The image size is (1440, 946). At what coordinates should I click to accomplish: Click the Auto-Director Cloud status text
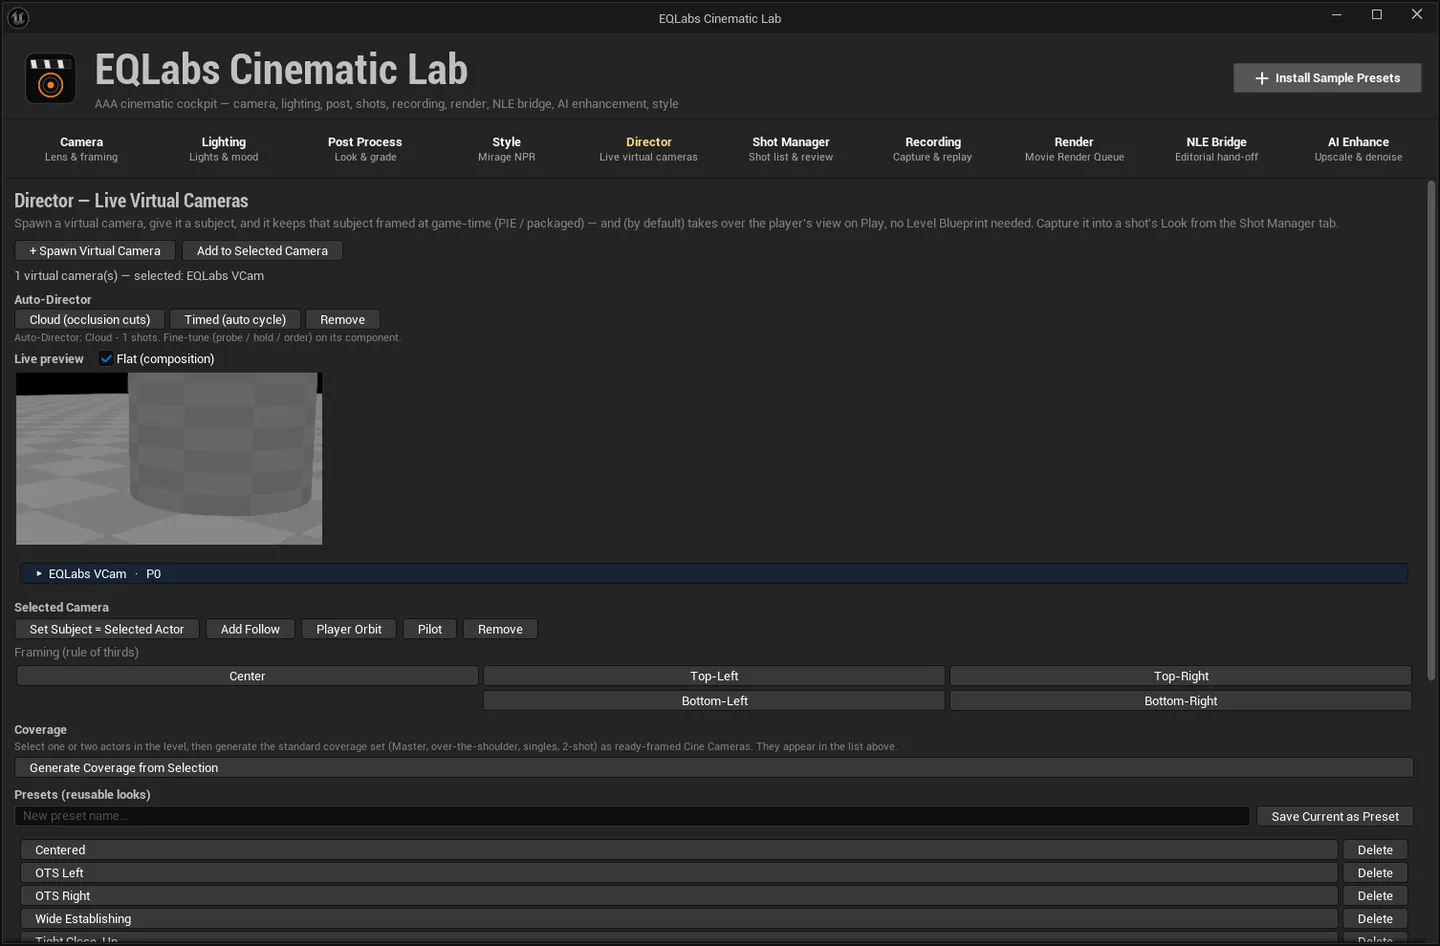(x=207, y=338)
